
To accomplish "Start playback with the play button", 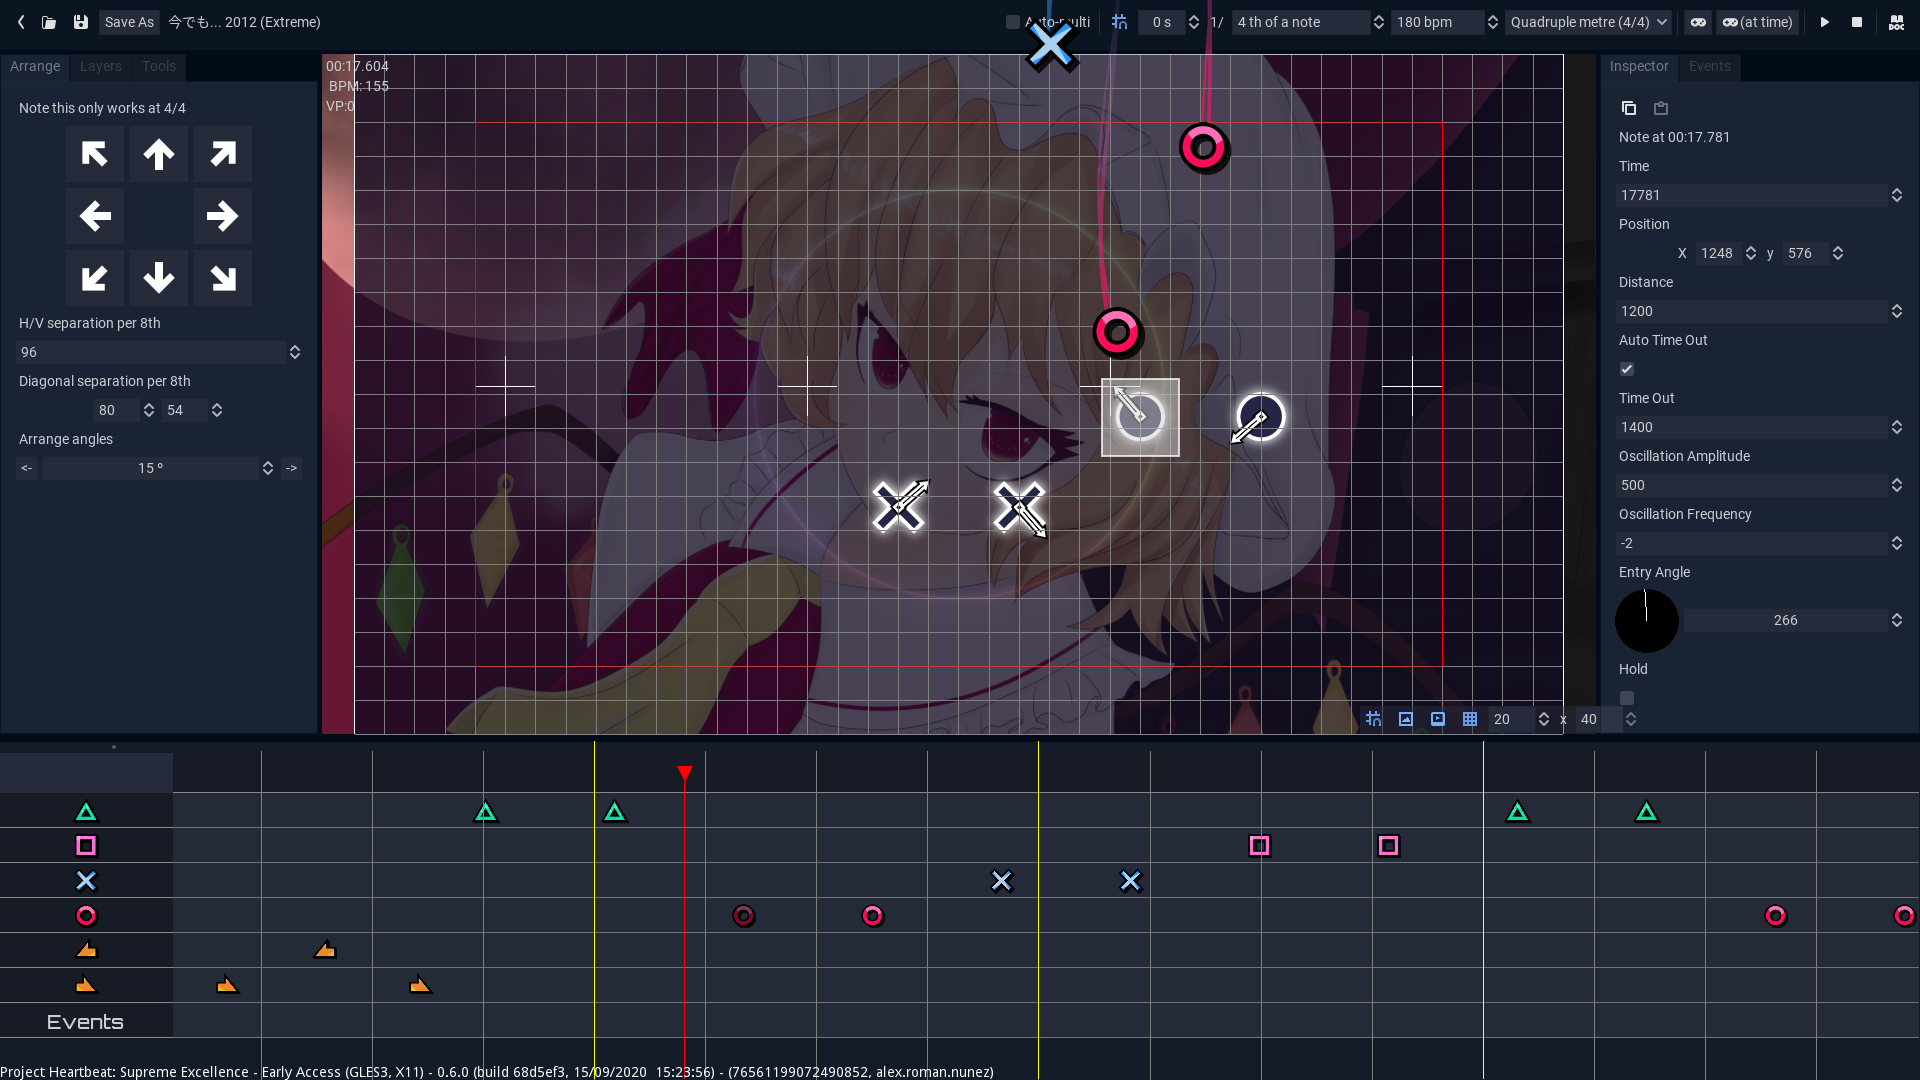I will tap(1825, 22).
